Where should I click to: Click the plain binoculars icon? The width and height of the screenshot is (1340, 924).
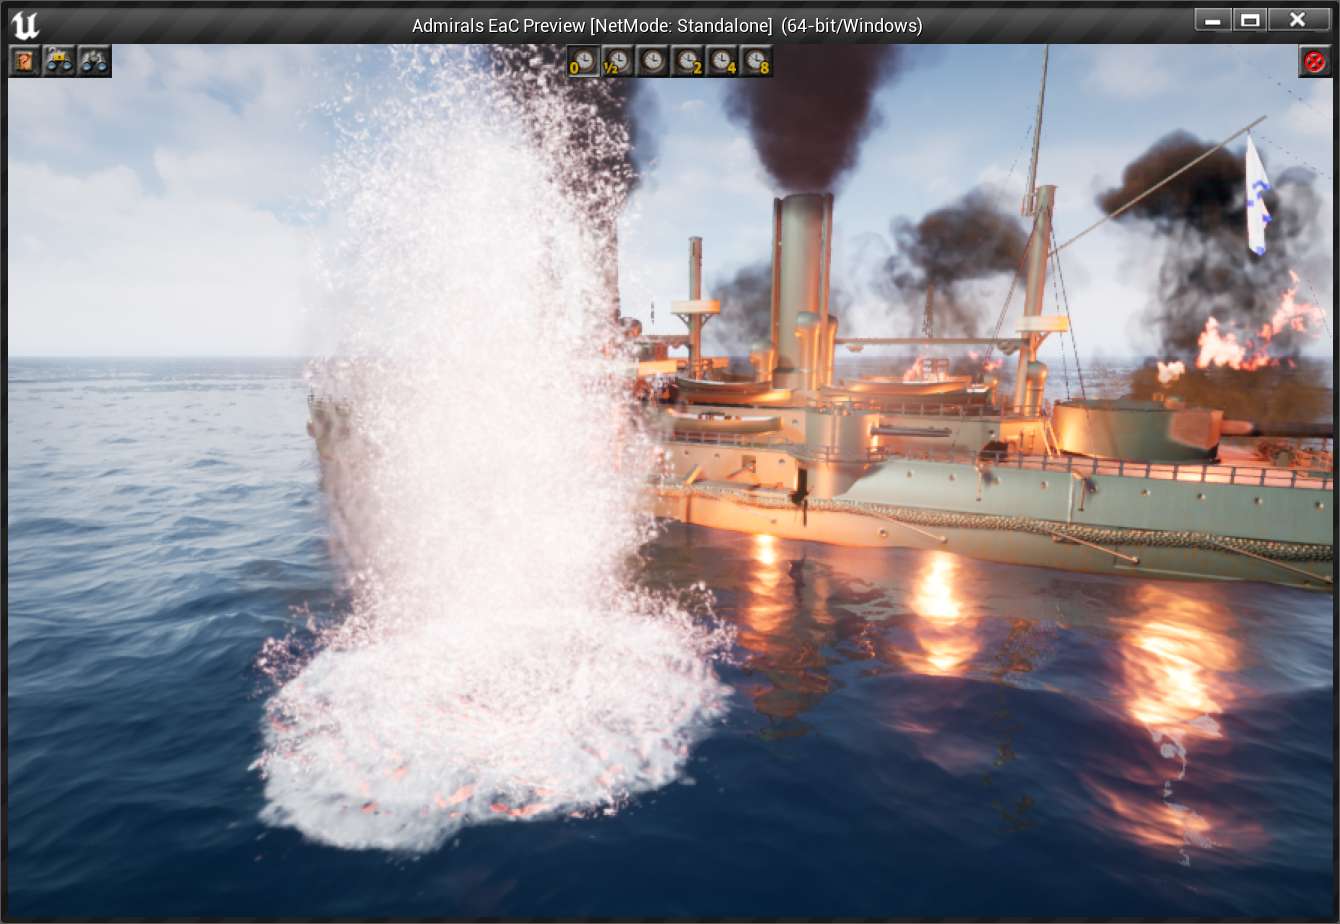pyautogui.click(x=94, y=61)
